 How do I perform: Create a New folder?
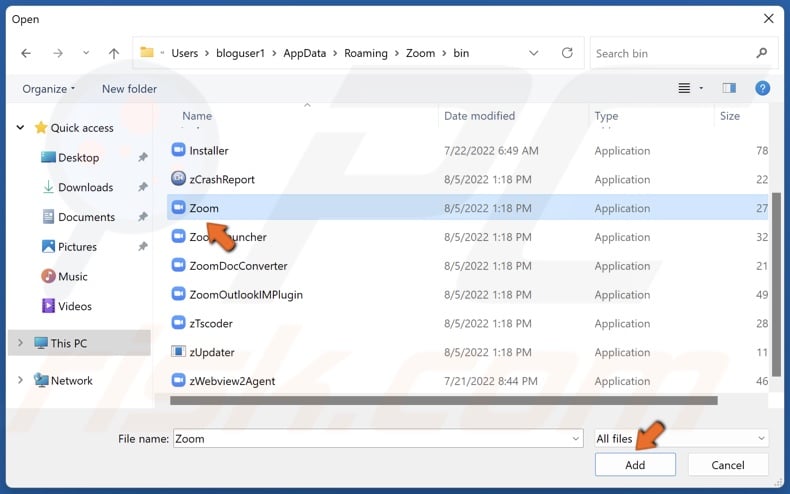(129, 89)
